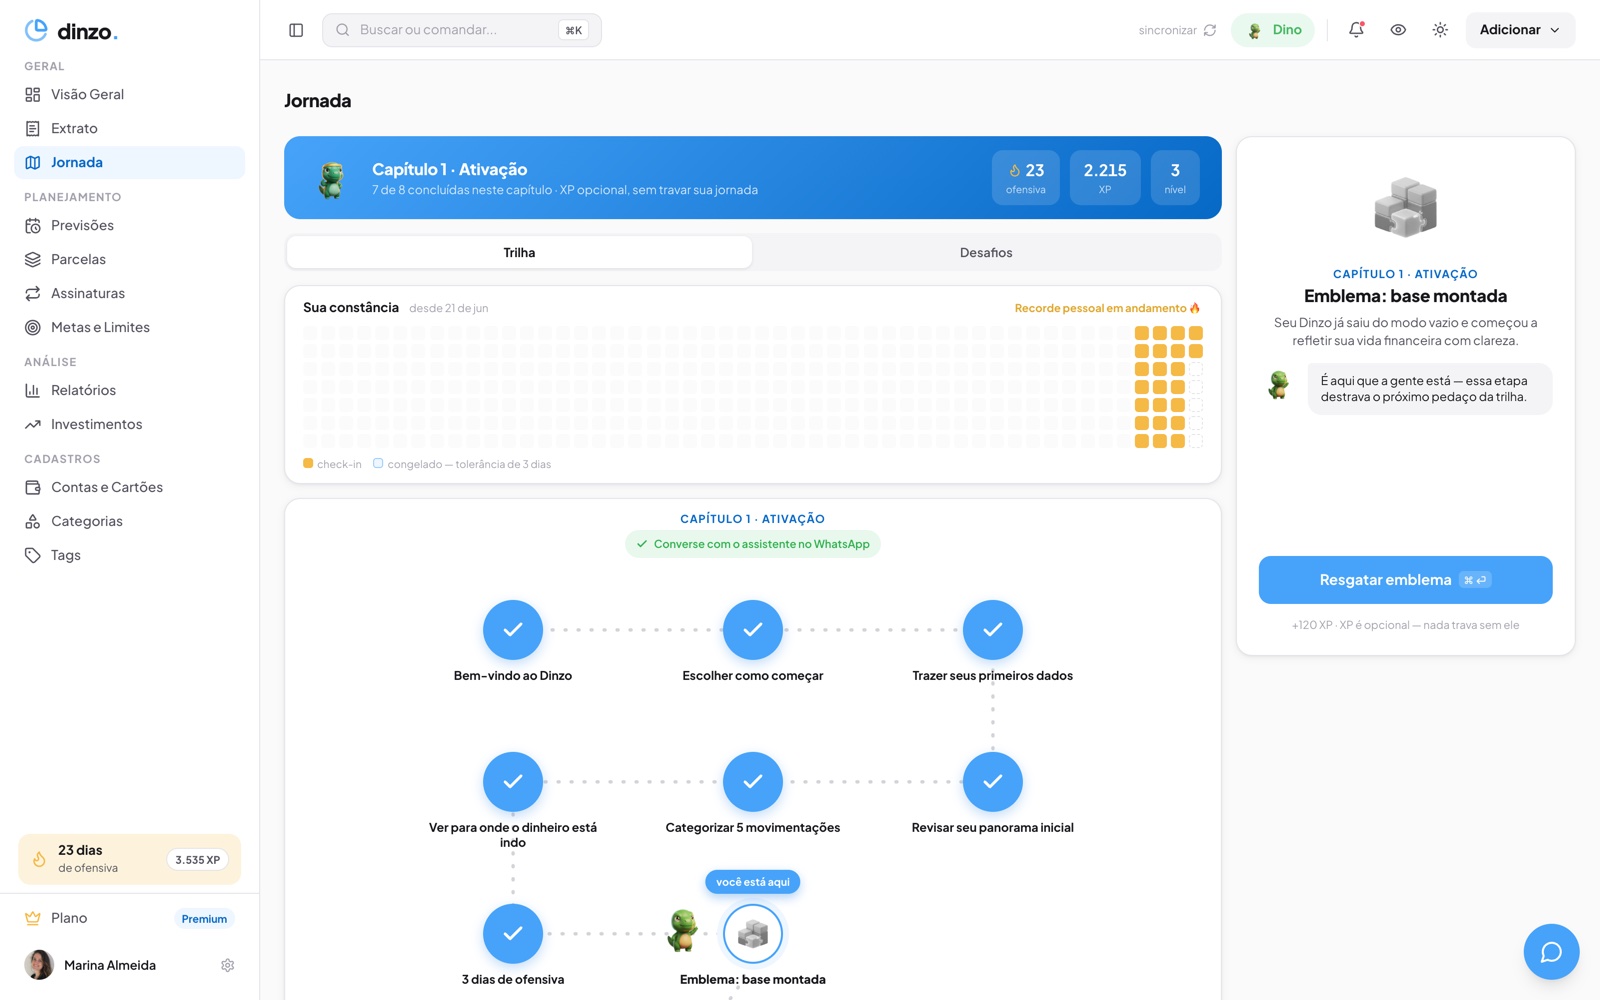Select Categorizar 5 movimentações node
This screenshot has height=1000, width=1600.
pyautogui.click(x=753, y=782)
